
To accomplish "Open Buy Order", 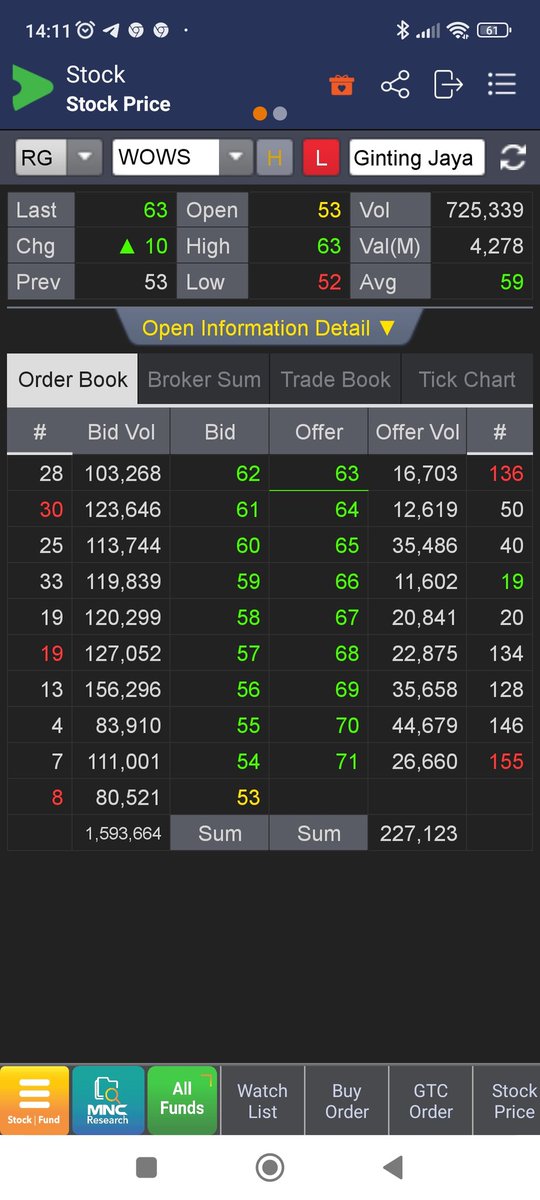I will 347,1101.
